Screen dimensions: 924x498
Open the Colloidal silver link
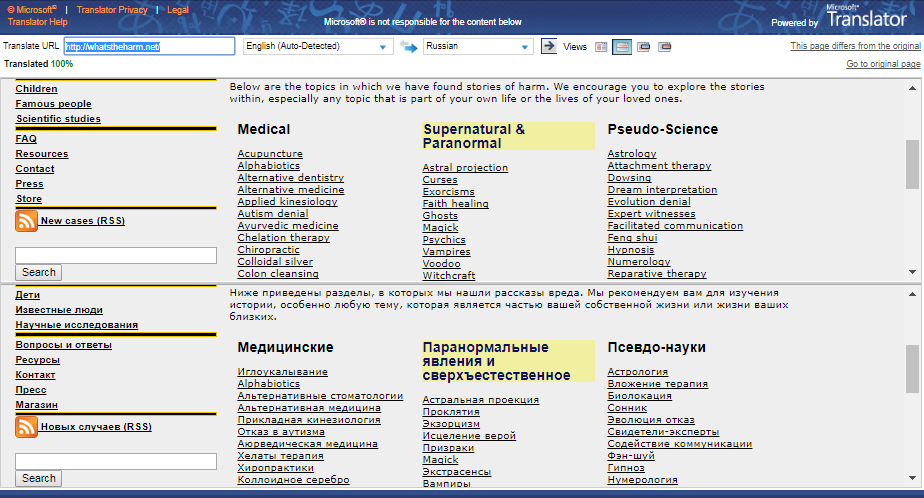pyautogui.click(x=275, y=262)
